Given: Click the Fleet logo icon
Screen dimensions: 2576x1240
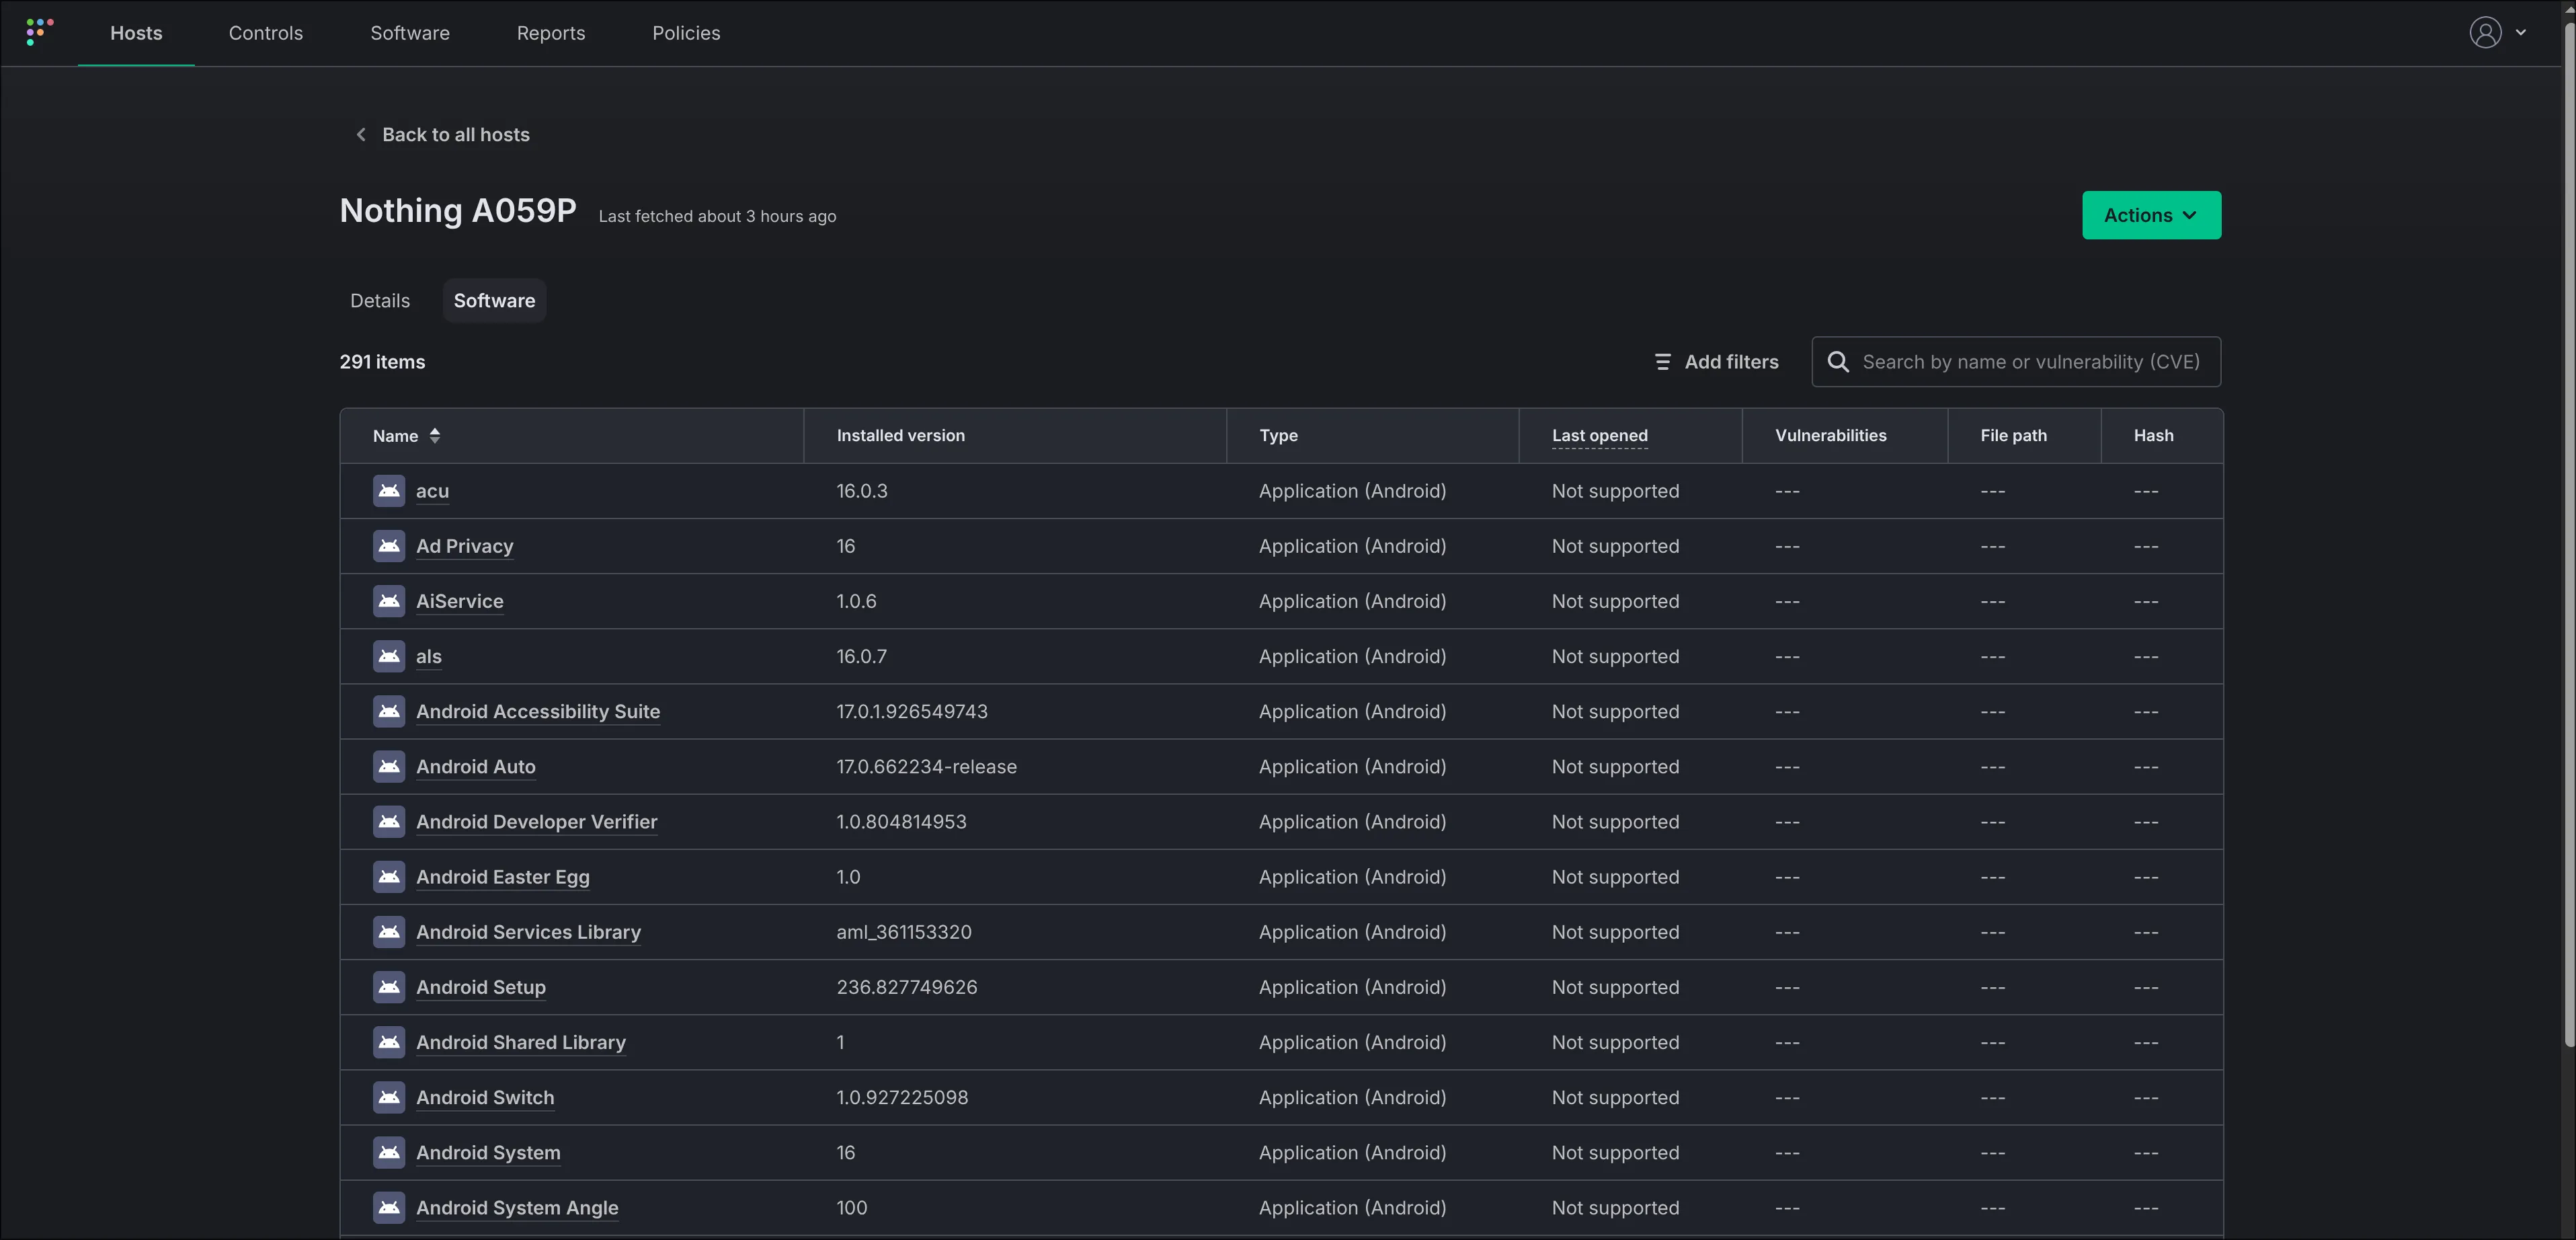Looking at the screenshot, I should [x=39, y=32].
